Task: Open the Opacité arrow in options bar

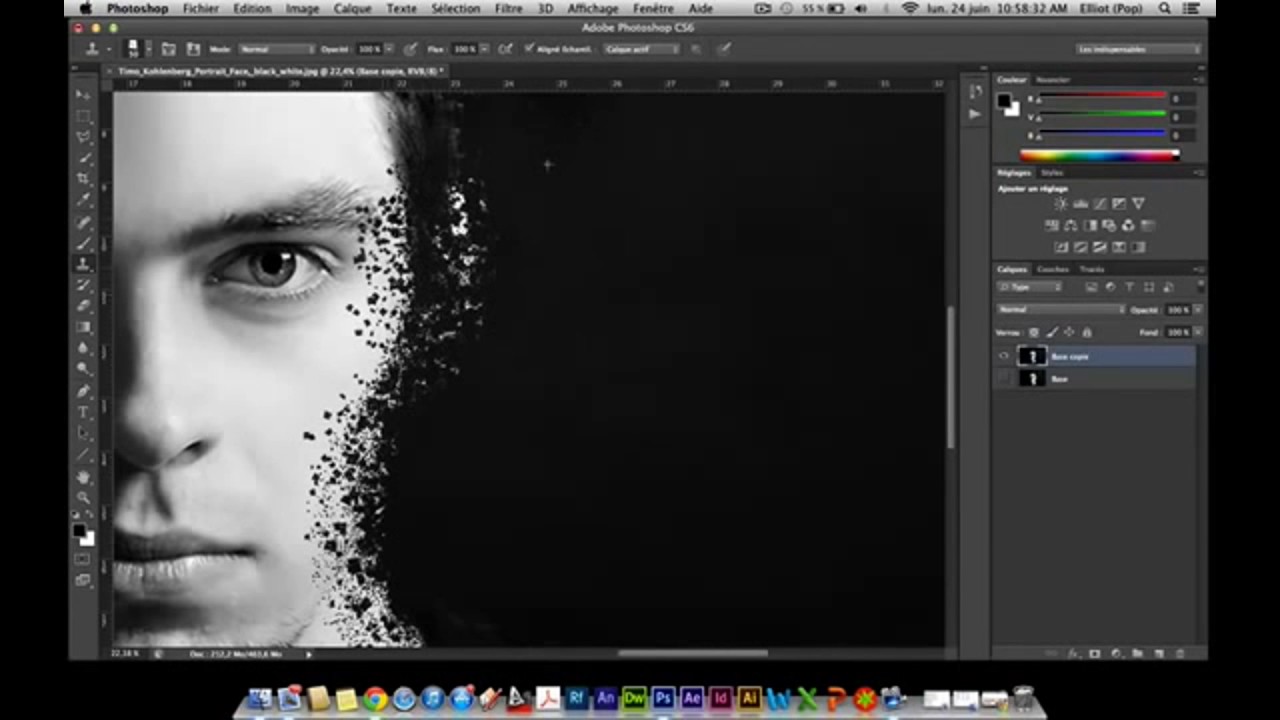Action: coord(388,49)
